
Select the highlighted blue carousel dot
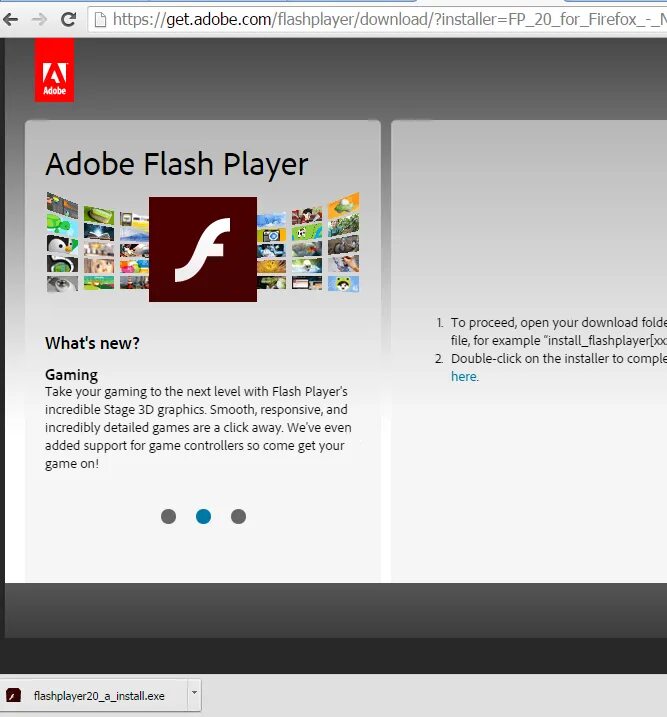pos(203,517)
